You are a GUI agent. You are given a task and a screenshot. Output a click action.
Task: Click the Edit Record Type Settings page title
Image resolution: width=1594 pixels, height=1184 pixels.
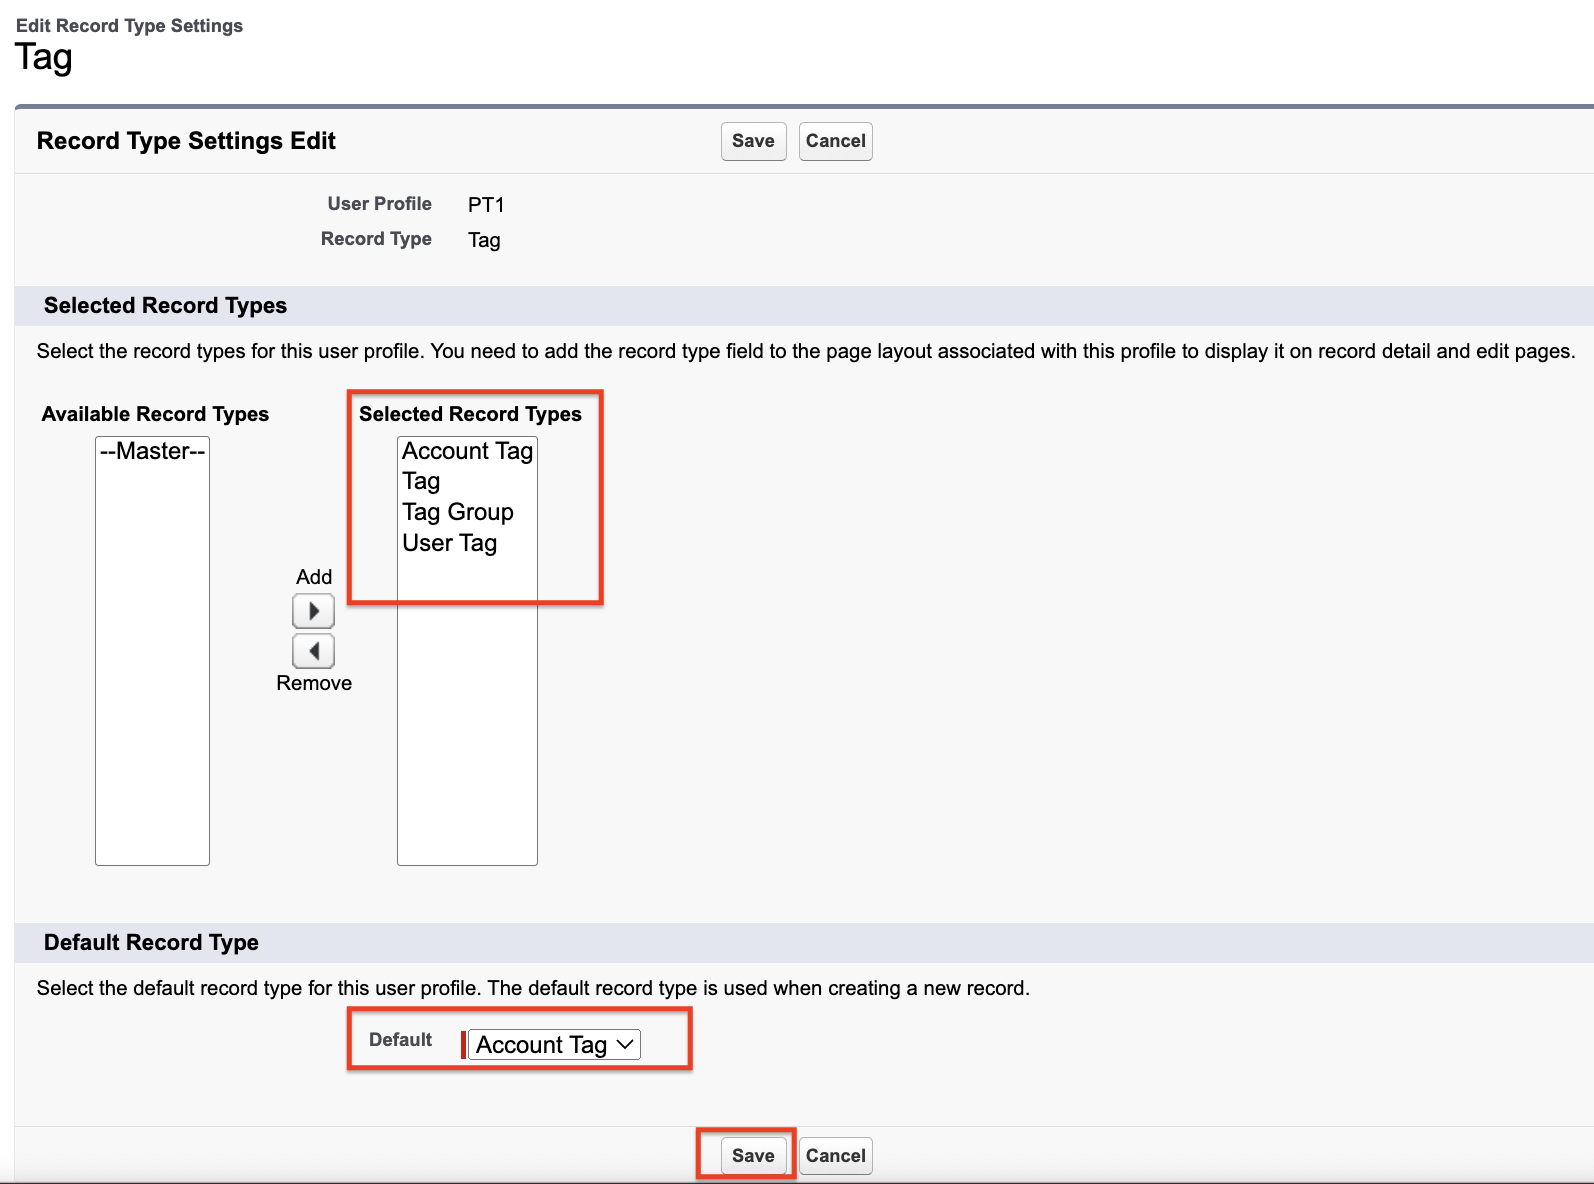[129, 26]
